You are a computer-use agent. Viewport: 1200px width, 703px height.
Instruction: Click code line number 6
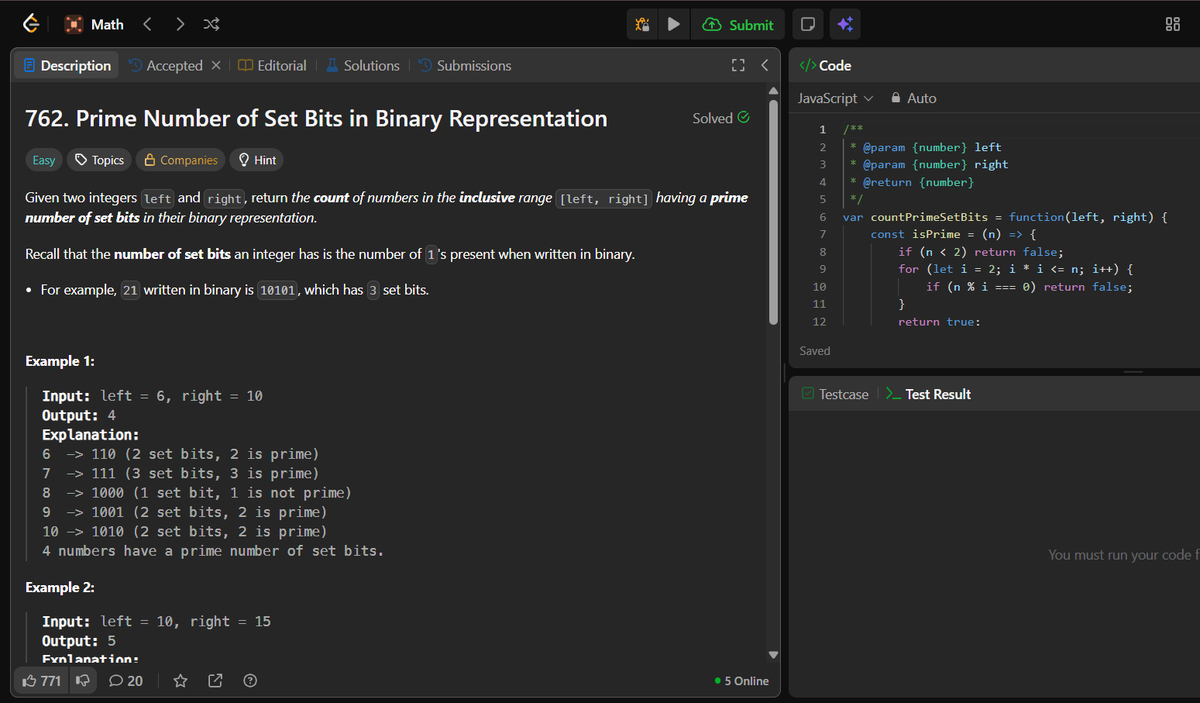click(x=822, y=217)
